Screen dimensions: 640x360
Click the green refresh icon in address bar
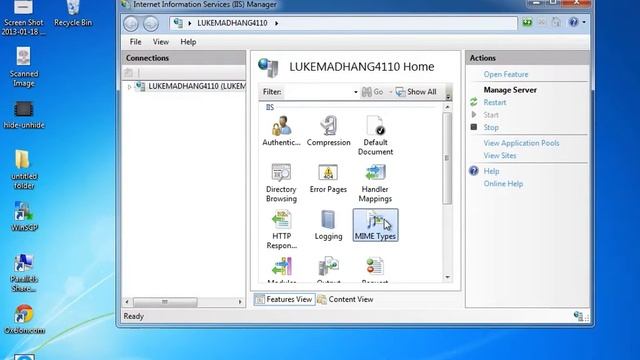(527, 22)
